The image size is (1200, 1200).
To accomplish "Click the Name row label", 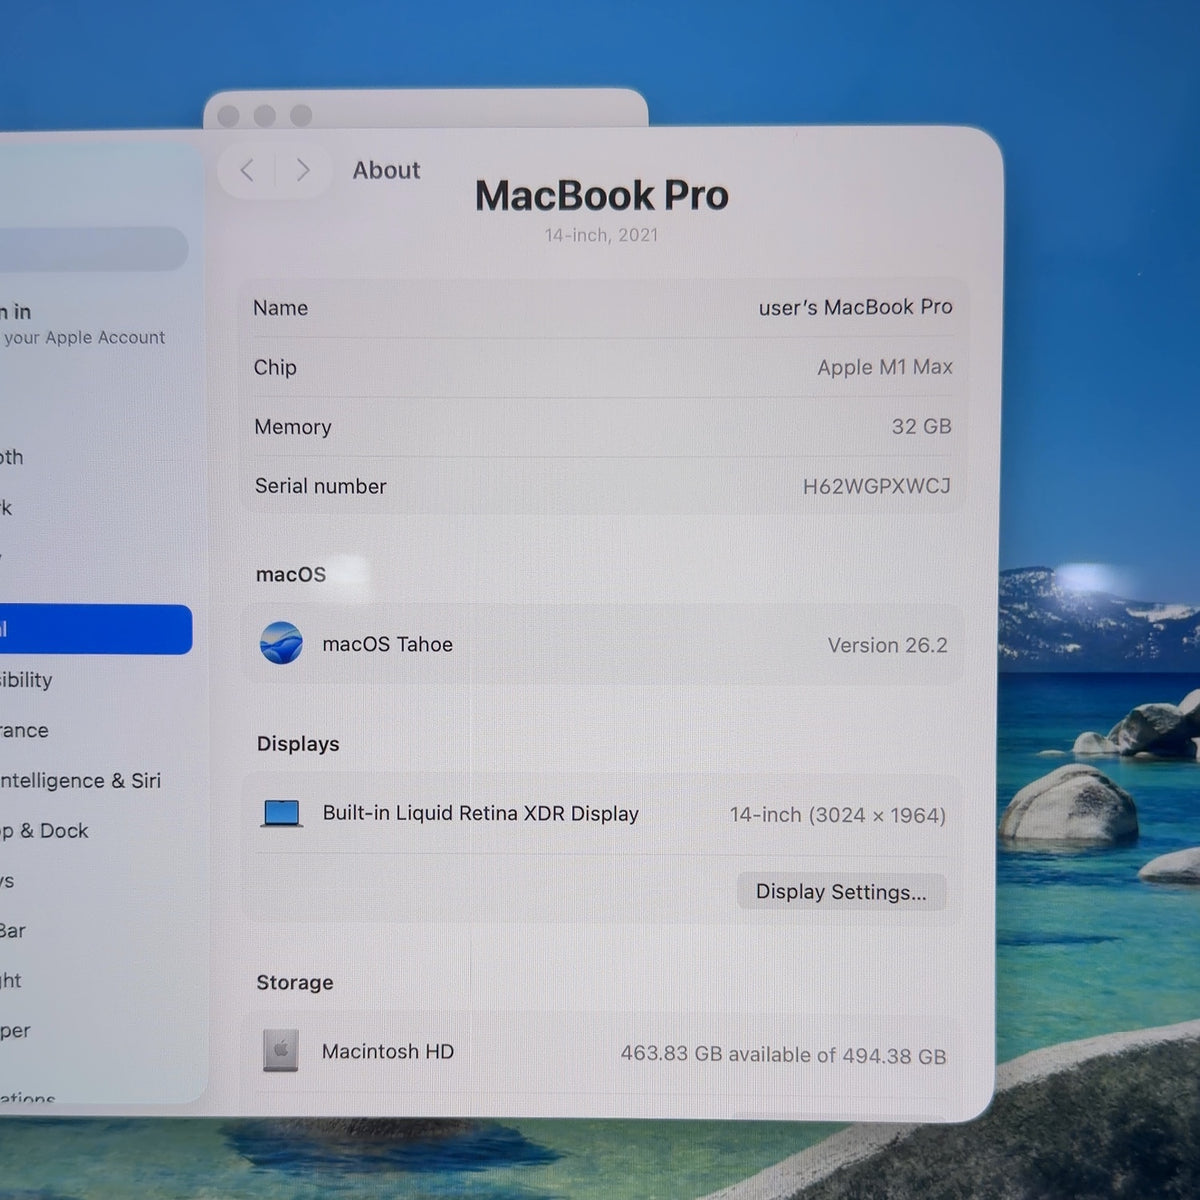I will [x=280, y=308].
